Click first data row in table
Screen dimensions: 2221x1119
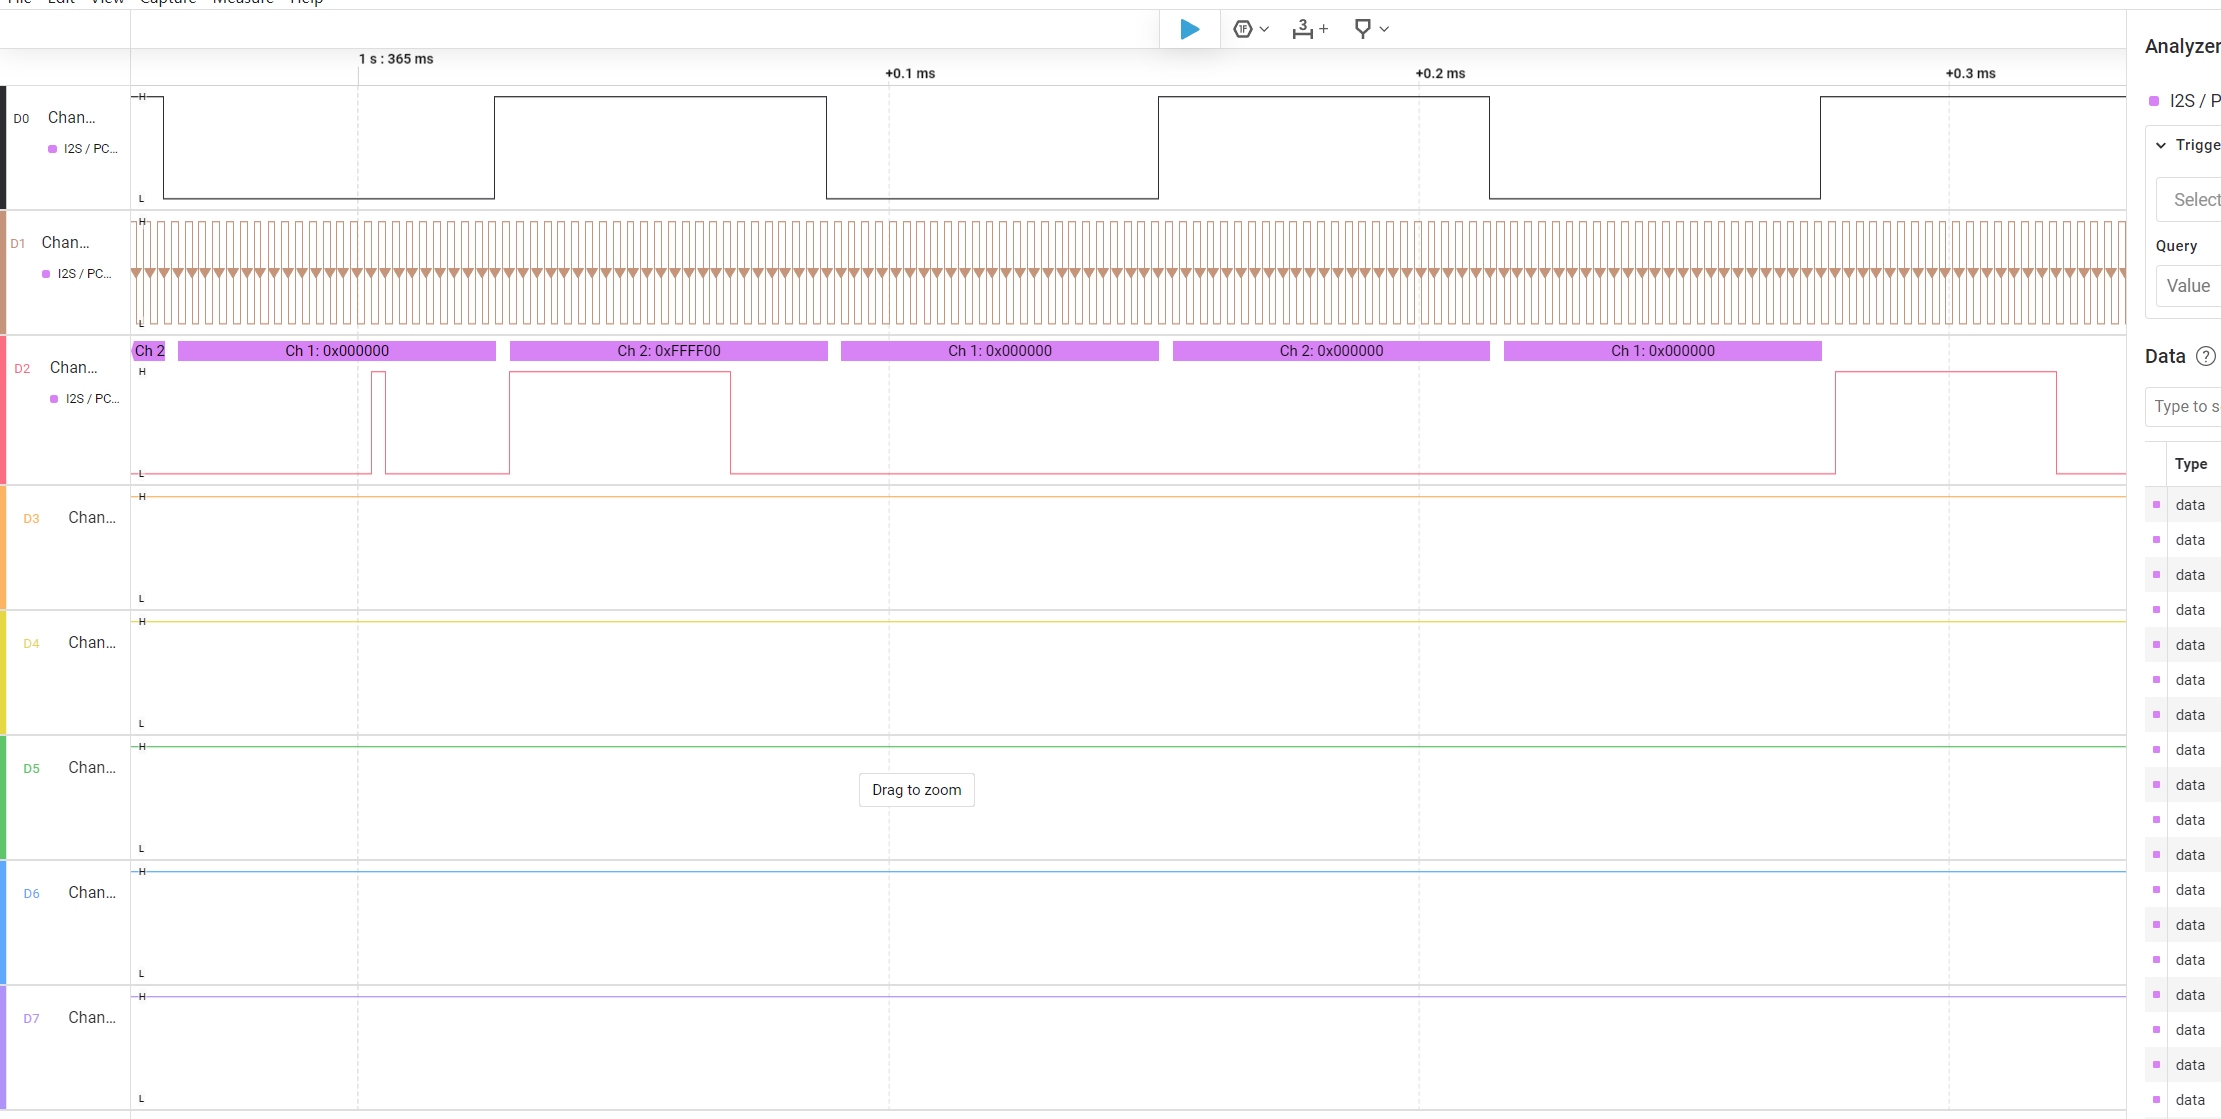(2189, 505)
